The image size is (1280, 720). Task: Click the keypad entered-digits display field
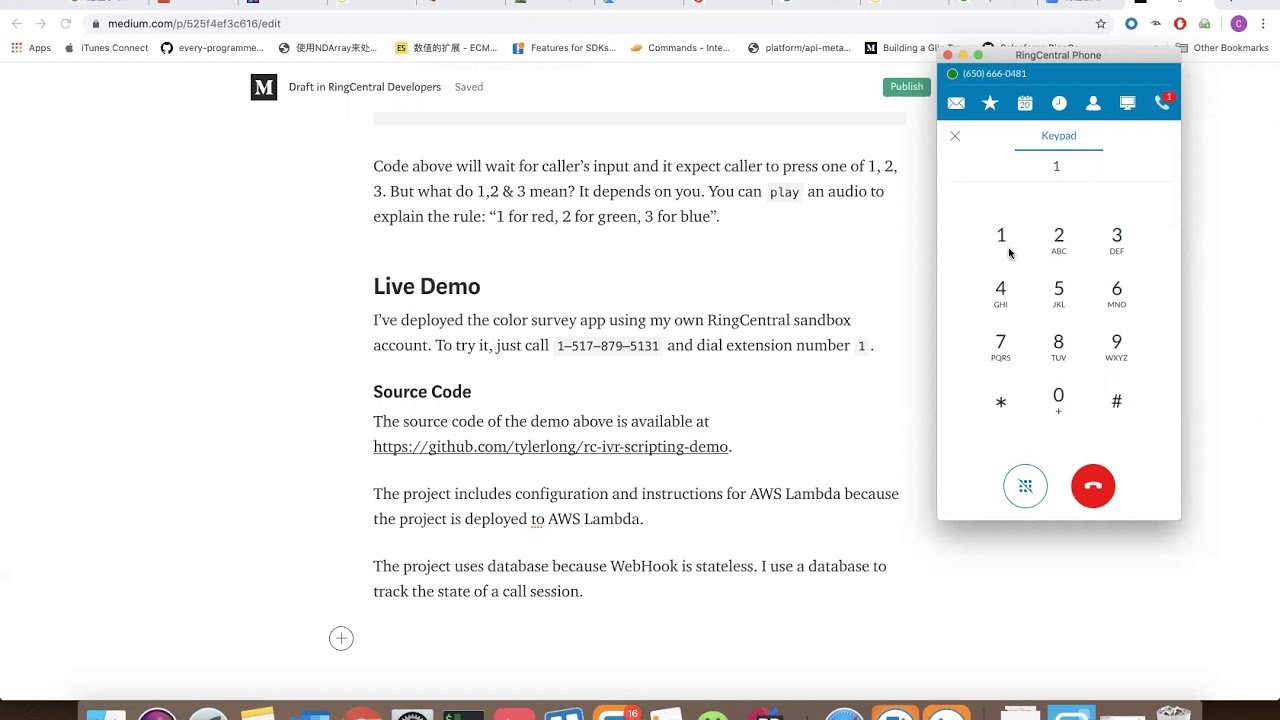(1058, 167)
